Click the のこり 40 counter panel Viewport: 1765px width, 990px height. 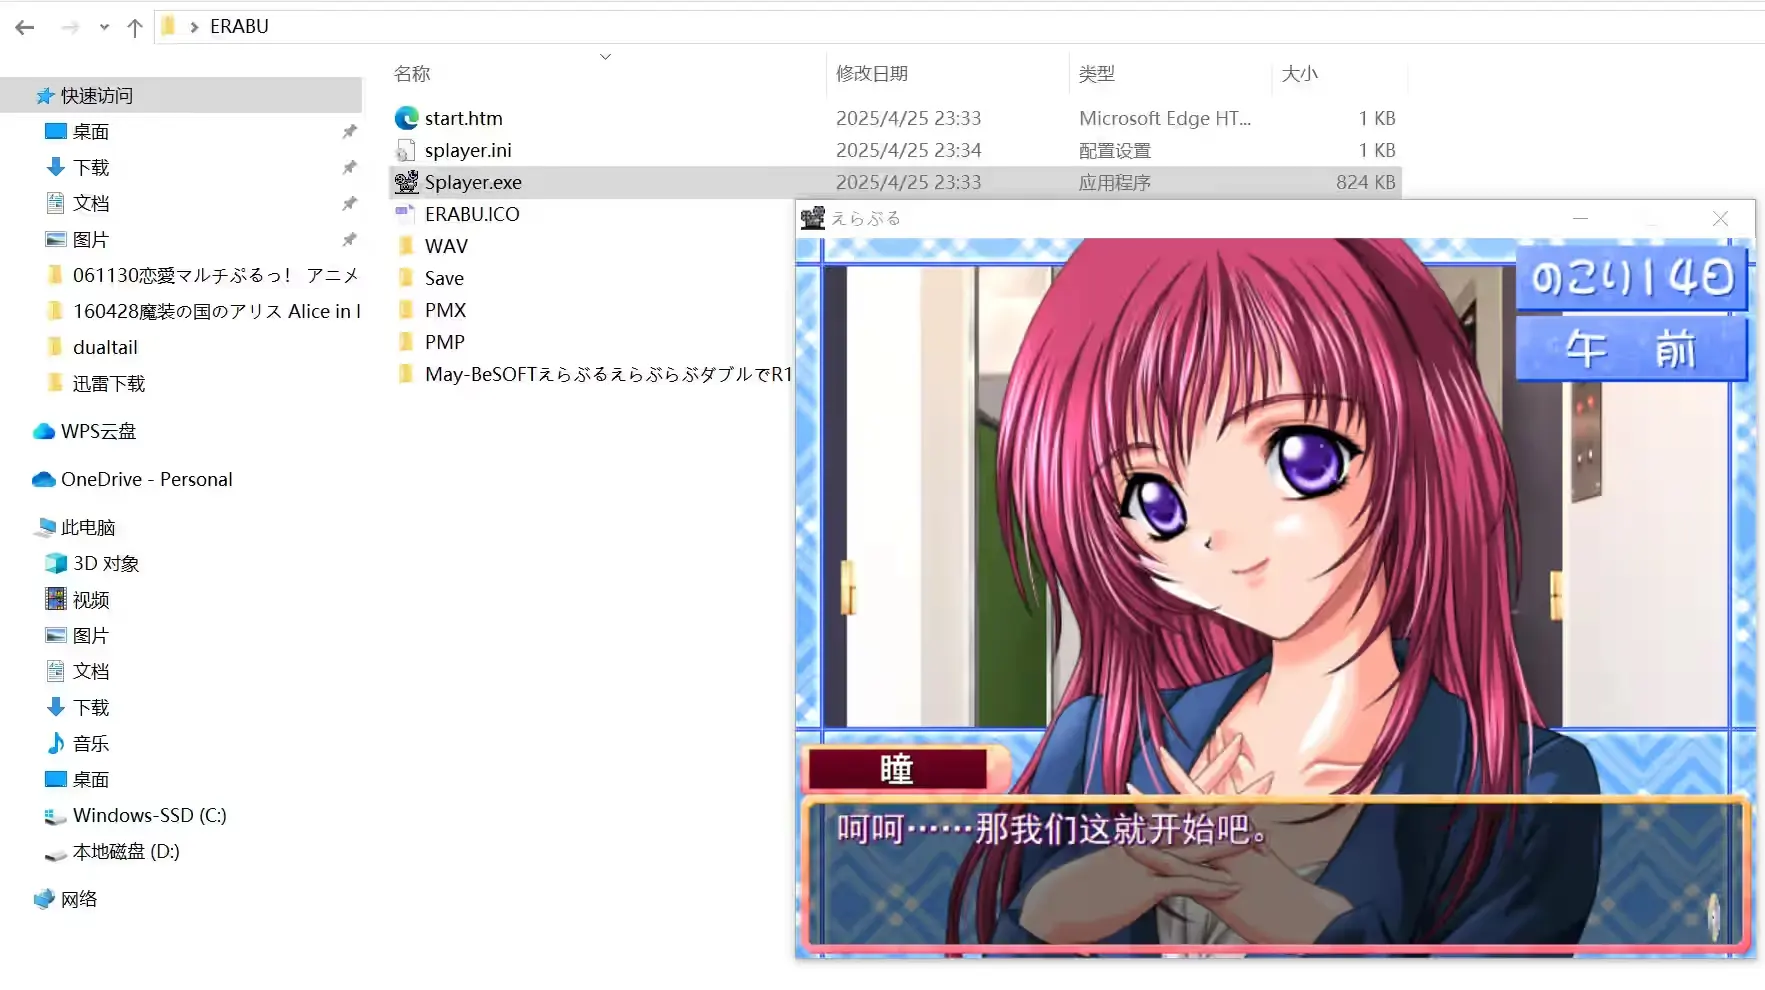tap(1632, 278)
